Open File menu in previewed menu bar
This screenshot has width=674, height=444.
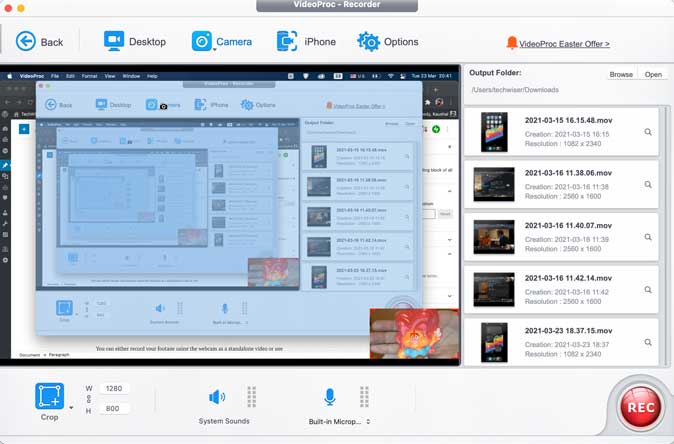[x=55, y=76]
